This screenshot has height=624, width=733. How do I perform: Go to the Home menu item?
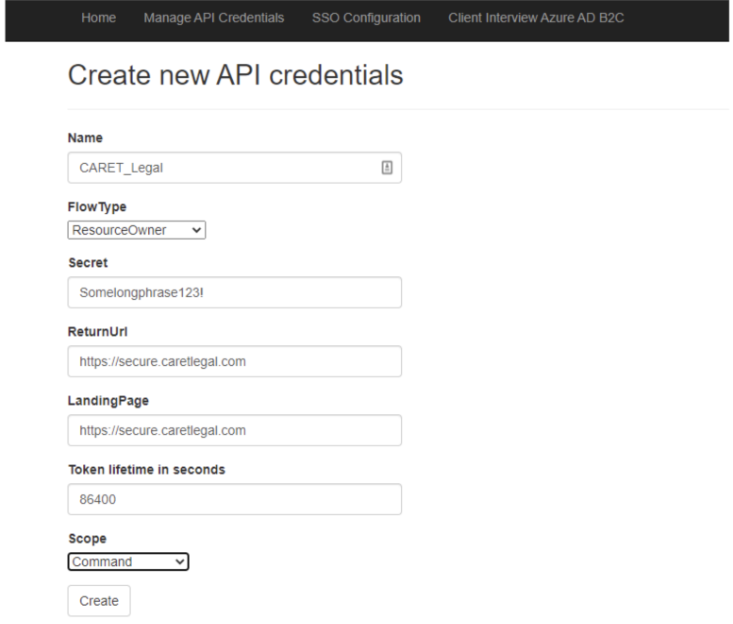[99, 18]
